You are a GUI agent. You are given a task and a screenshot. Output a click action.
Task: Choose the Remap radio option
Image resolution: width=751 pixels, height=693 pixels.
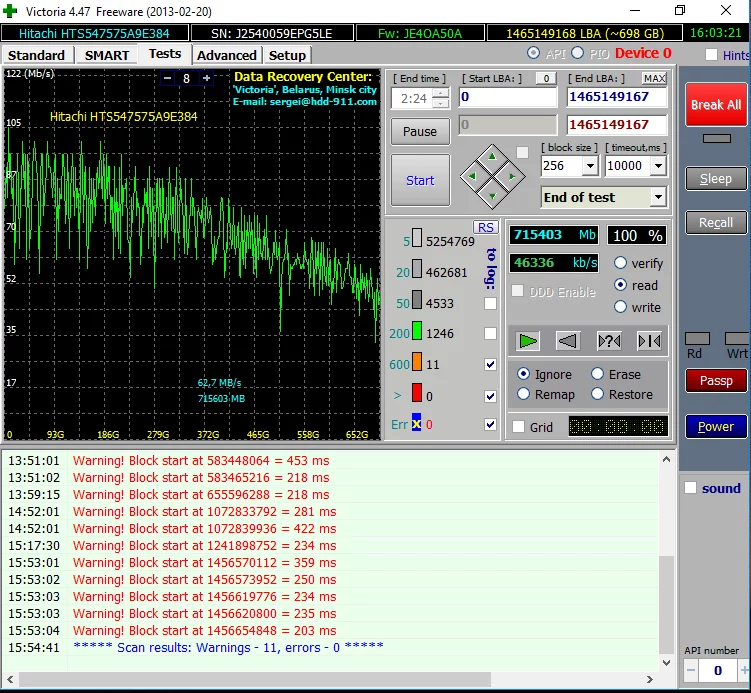tap(523, 394)
